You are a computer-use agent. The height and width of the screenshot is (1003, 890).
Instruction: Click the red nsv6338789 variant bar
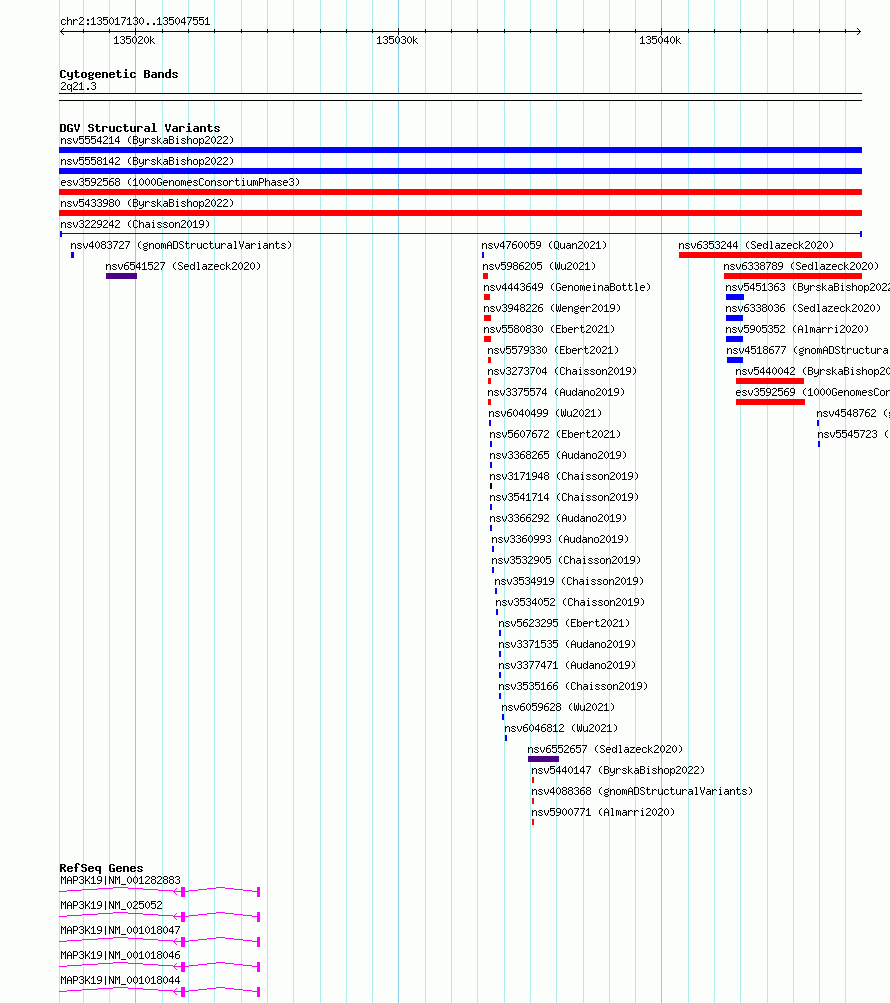(793, 276)
